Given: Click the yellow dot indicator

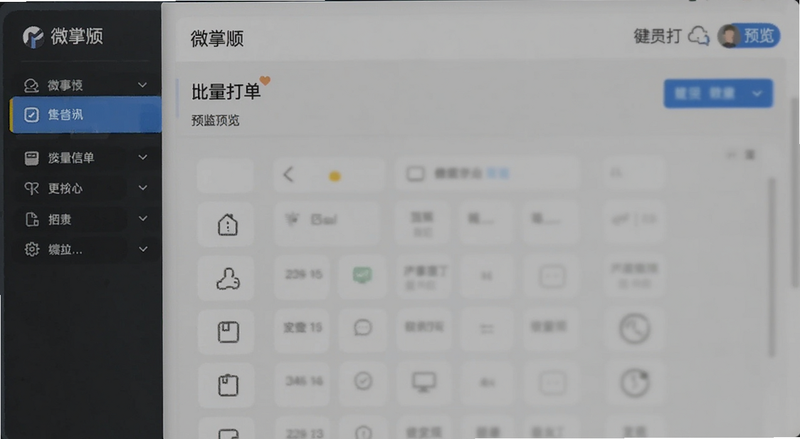Looking at the screenshot, I should pos(335,177).
